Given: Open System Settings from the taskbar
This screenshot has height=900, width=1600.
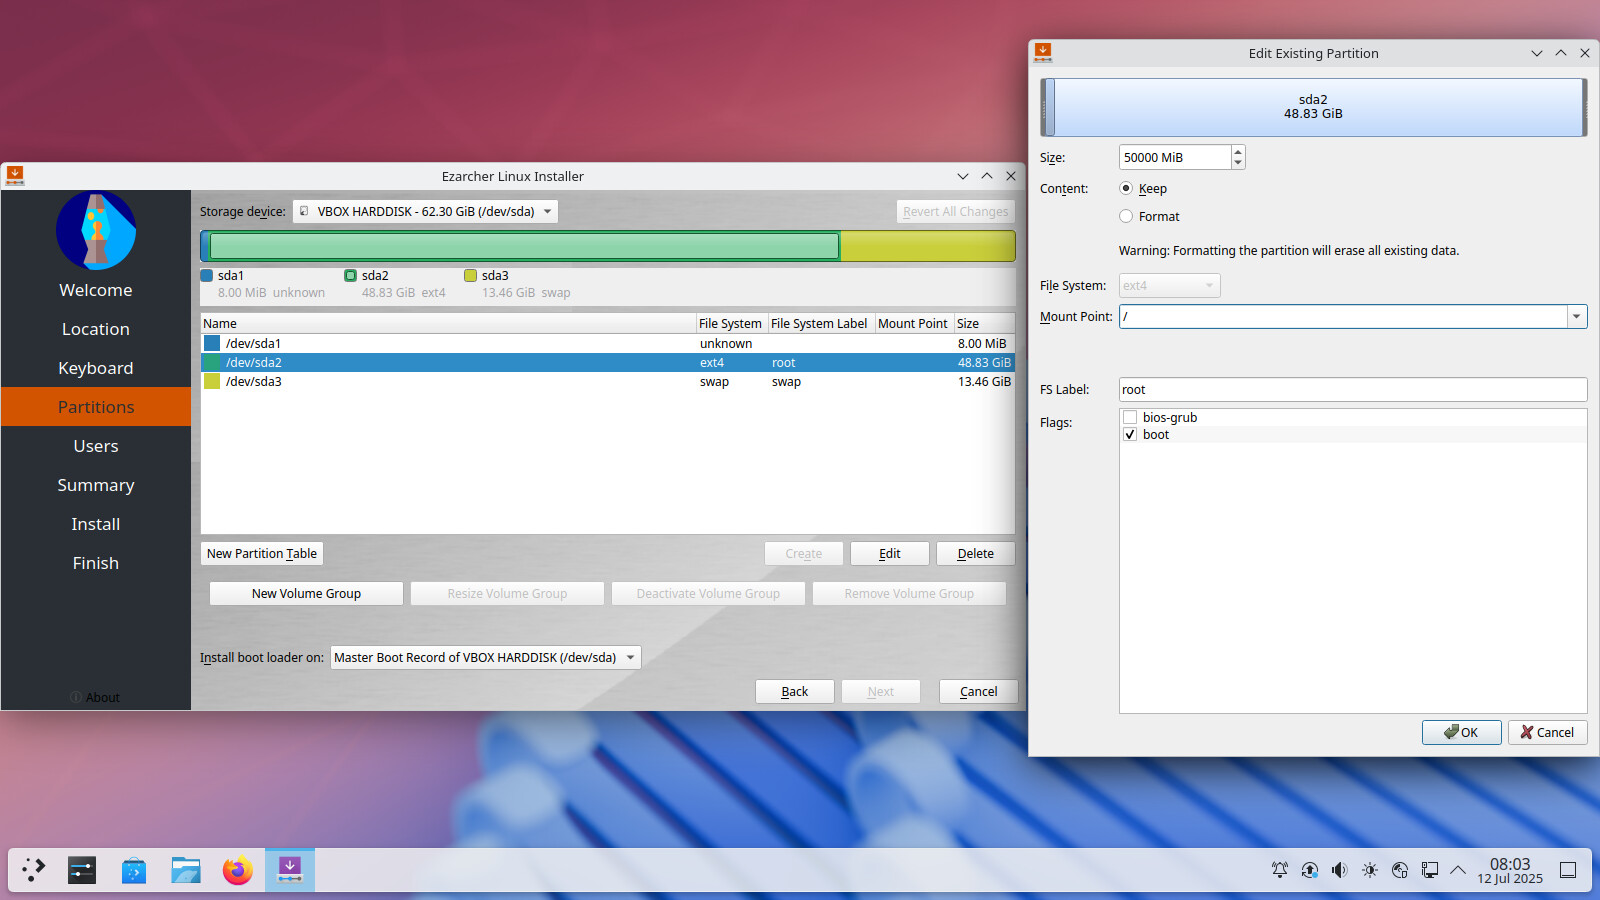Looking at the screenshot, I should (x=82, y=870).
